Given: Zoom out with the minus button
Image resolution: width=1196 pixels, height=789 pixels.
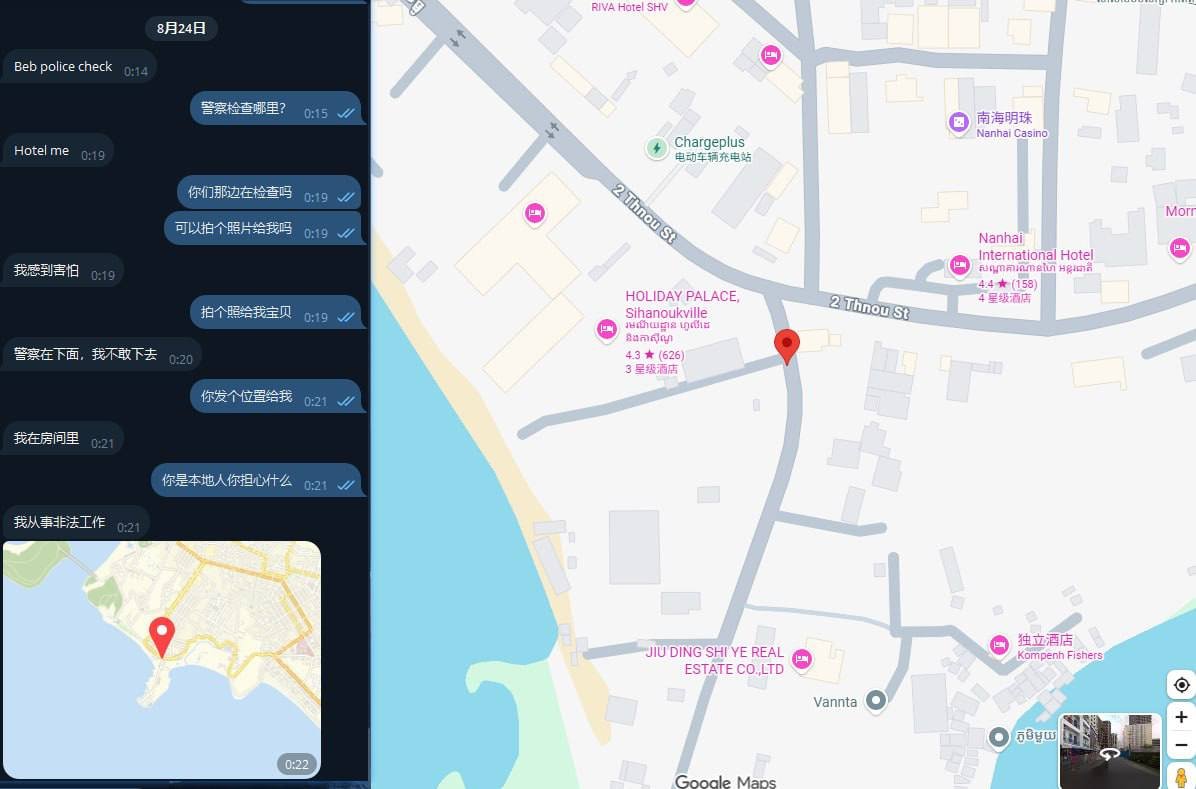Looking at the screenshot, I should pyautogui.click(x=1181, y=746).
